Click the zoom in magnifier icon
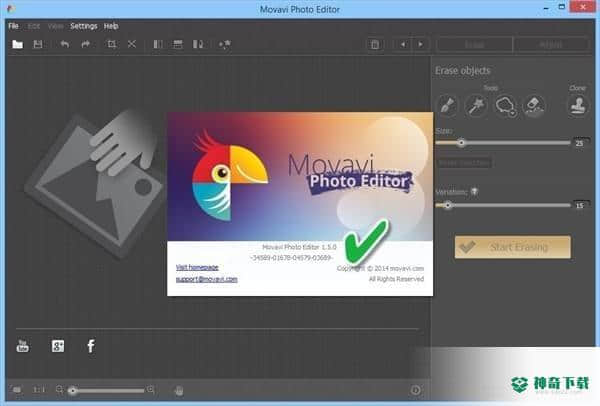The image size is (600, 406). (x=151, y=390)
